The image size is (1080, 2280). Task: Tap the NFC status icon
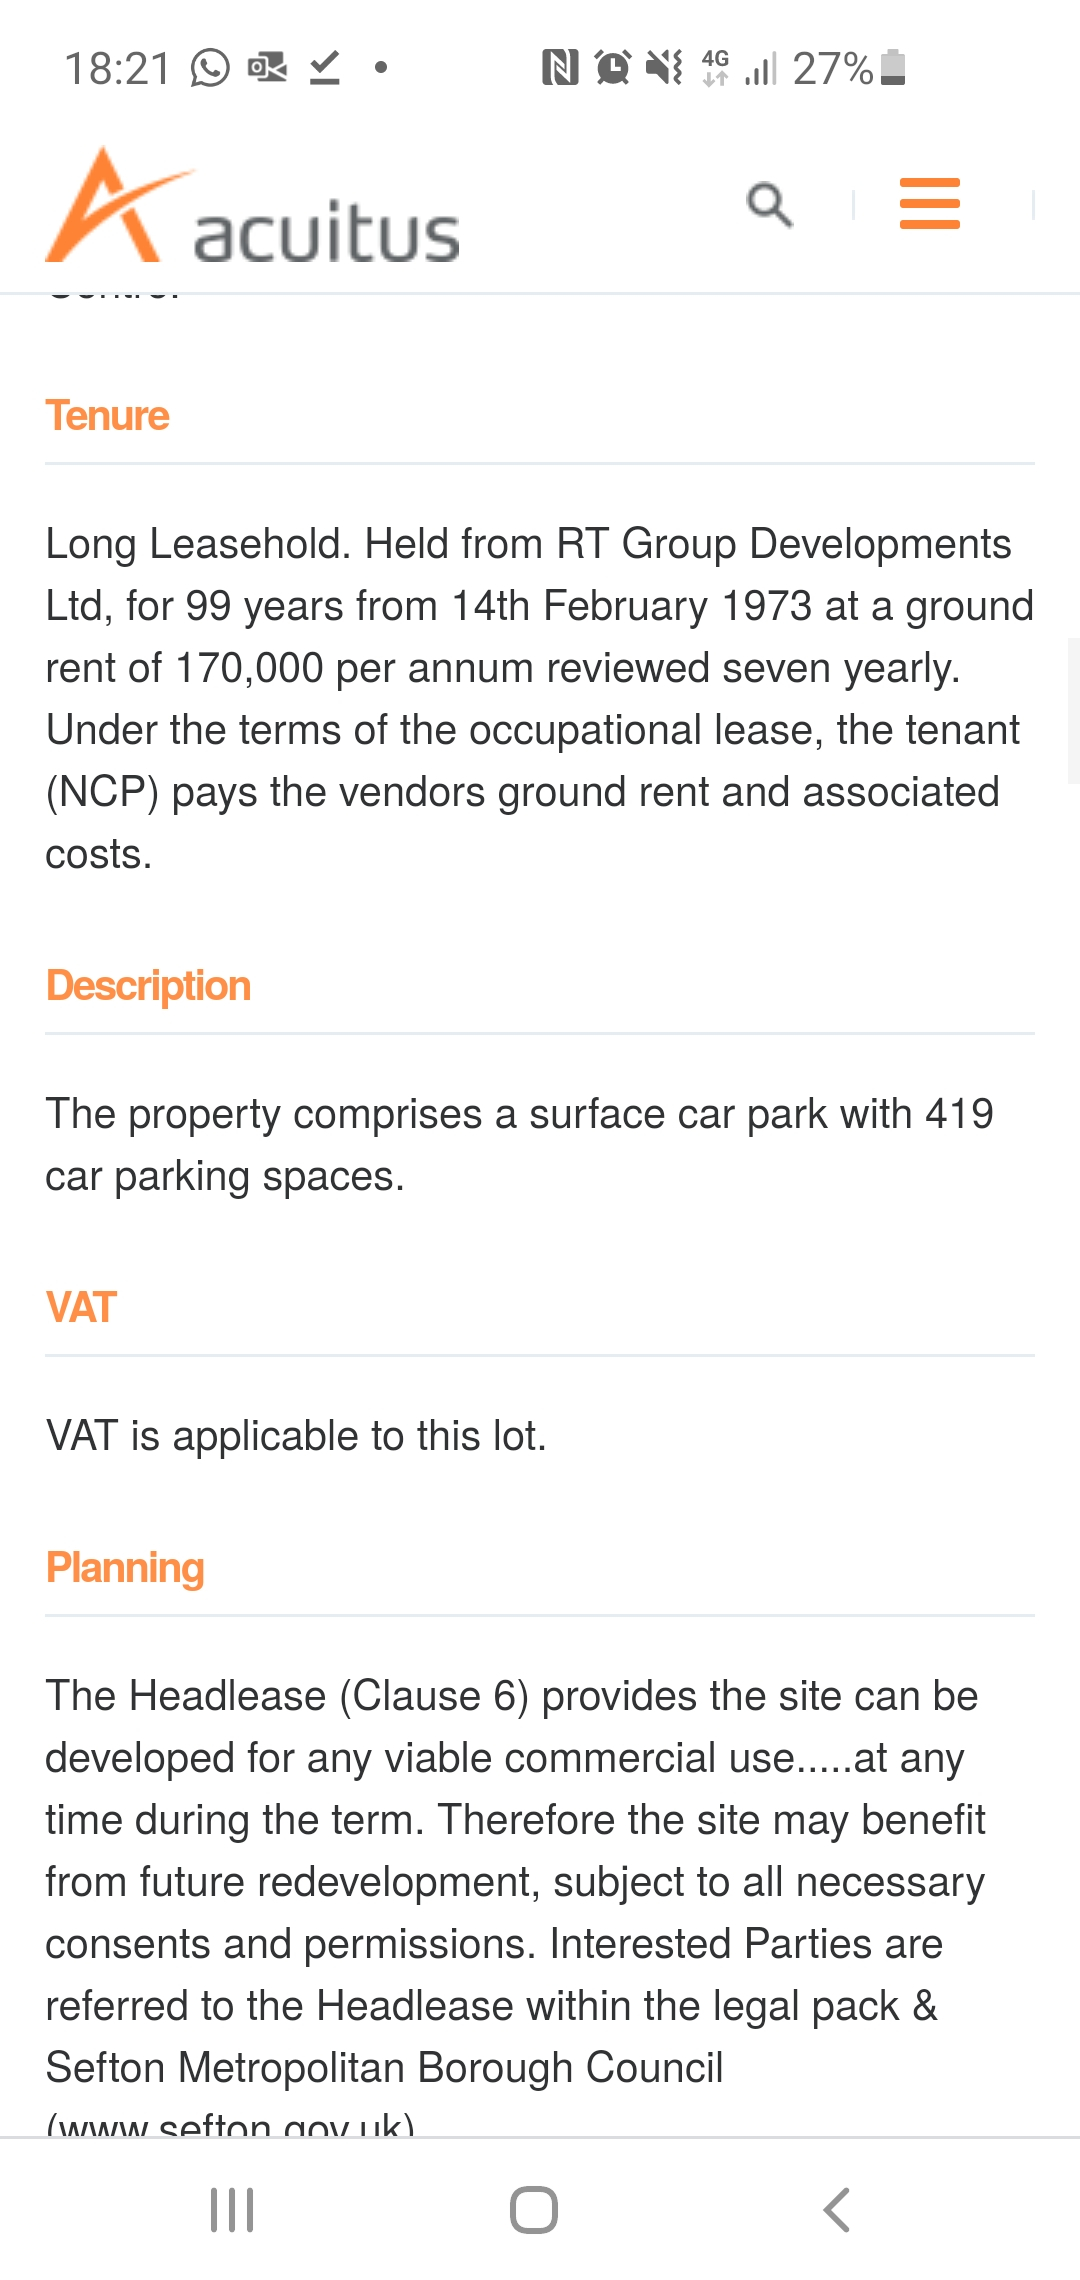pos(560,68)
